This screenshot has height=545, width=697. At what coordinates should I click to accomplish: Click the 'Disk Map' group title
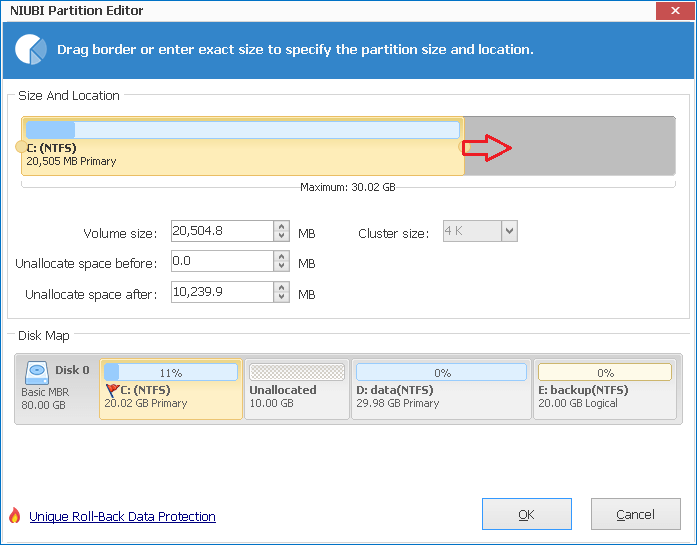44,336
